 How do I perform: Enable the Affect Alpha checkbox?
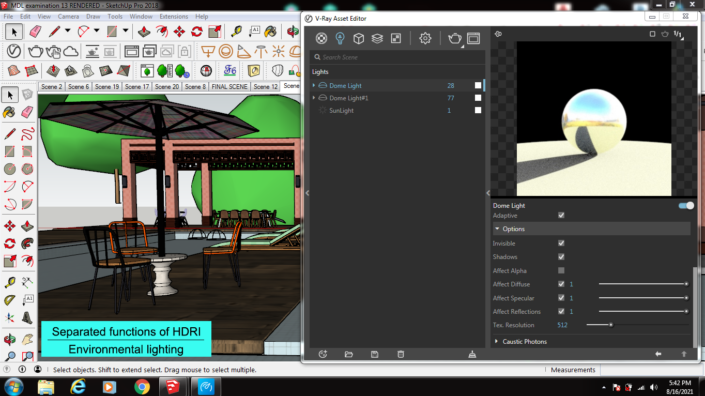[x=561, y=271]
